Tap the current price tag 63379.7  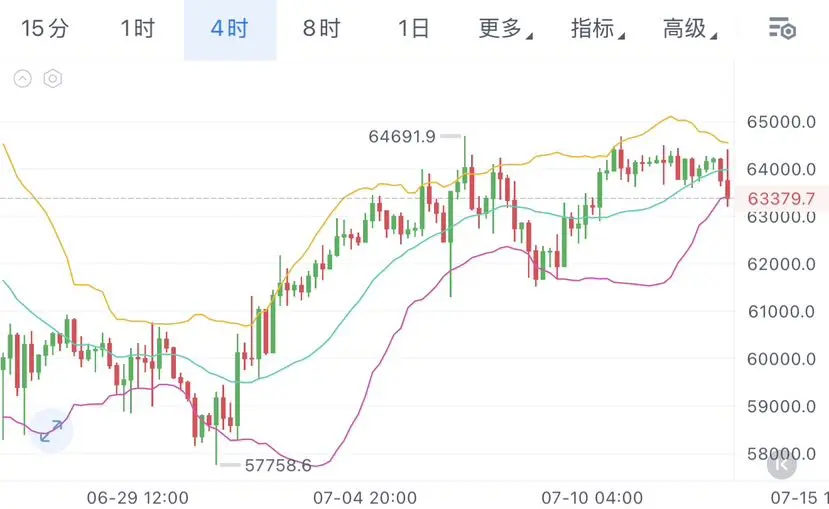click(781, 199)
